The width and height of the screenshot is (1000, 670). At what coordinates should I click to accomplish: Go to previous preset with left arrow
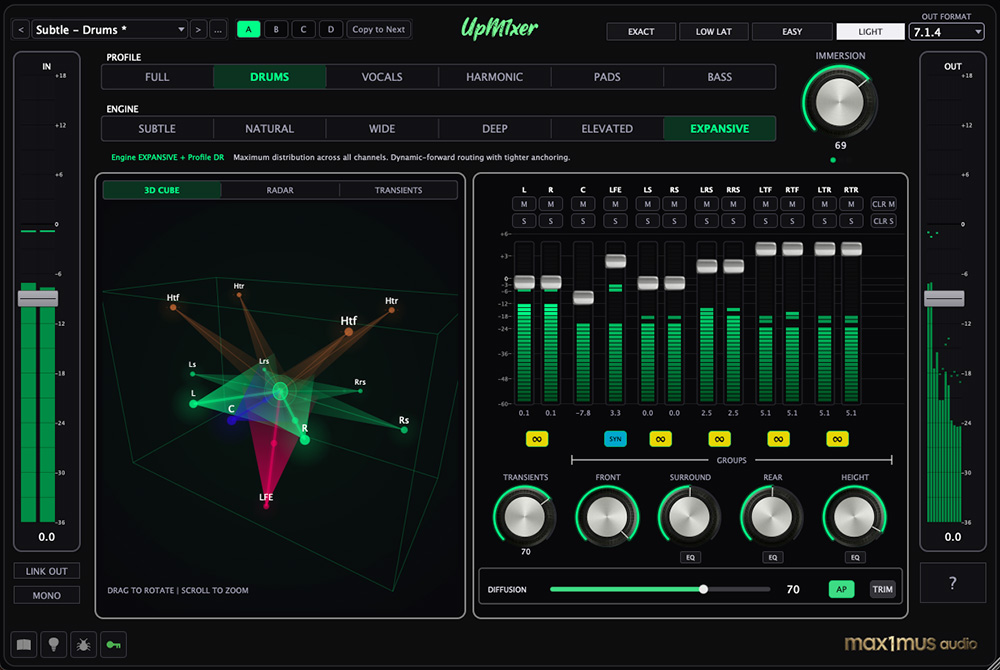[20, 30]
